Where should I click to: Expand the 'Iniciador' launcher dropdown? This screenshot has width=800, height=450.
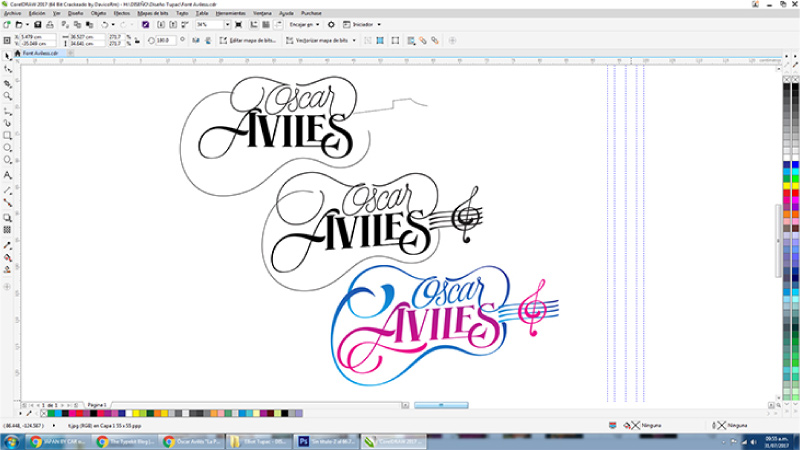pos(363,23)
